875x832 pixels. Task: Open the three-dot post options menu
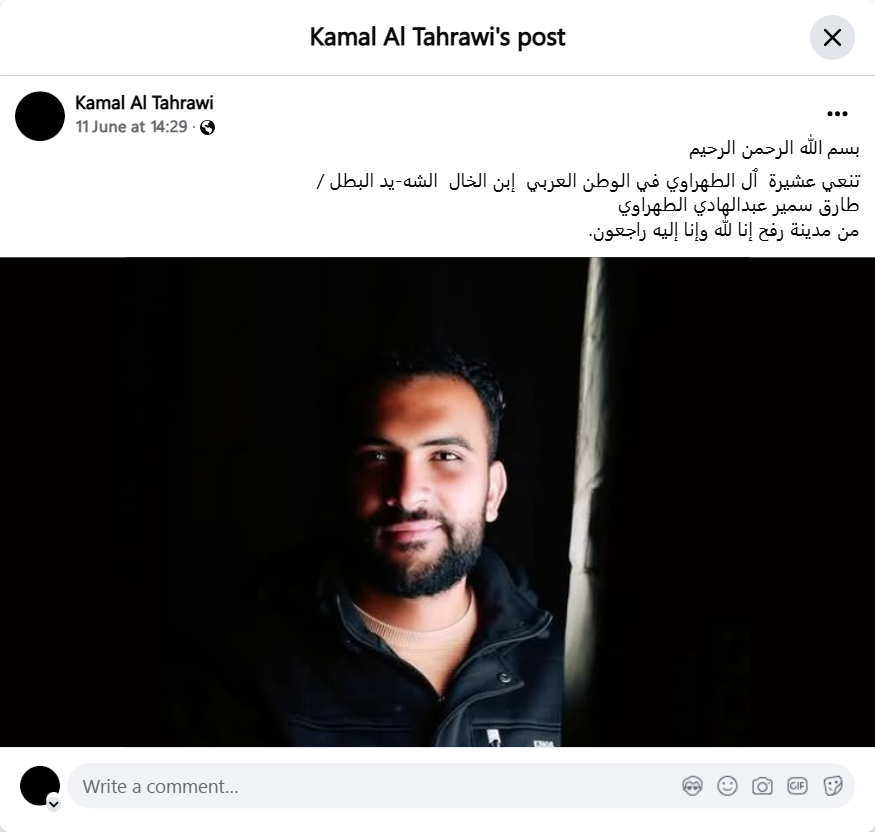tap(837, 114)
